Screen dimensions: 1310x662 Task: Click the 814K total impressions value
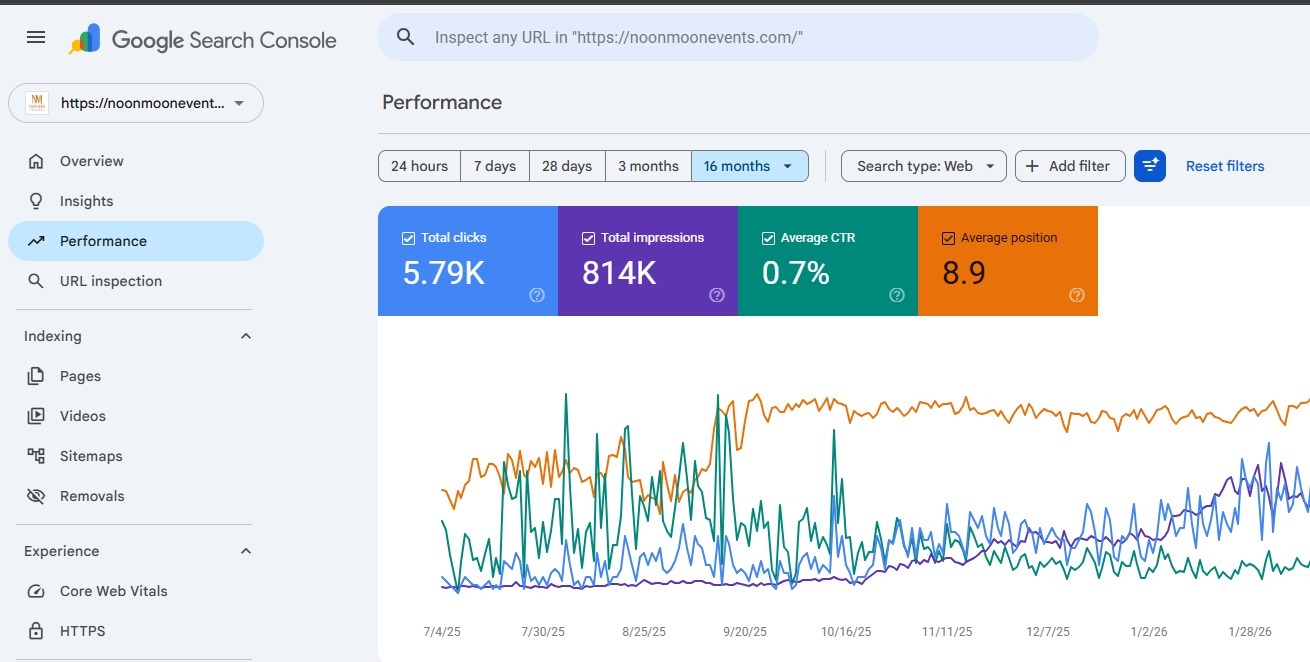click(619, 272)
